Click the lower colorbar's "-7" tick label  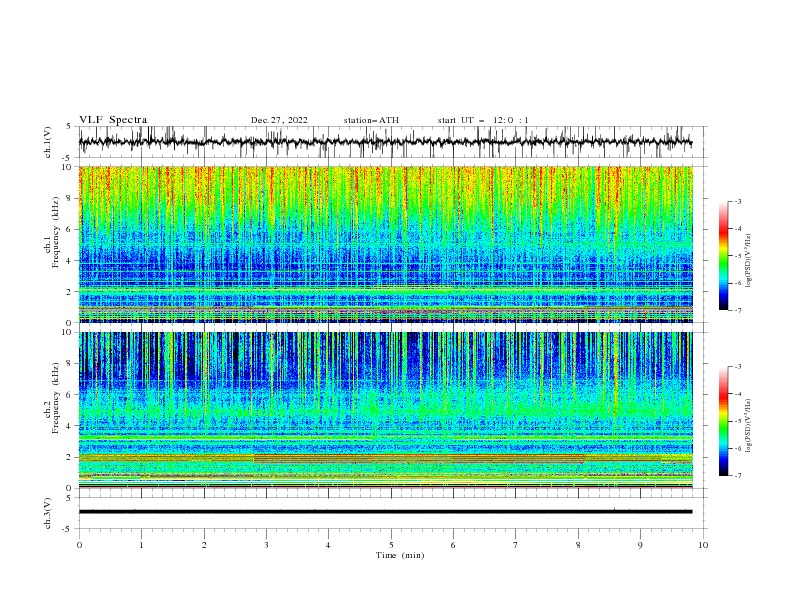click(x=738, y=476)
